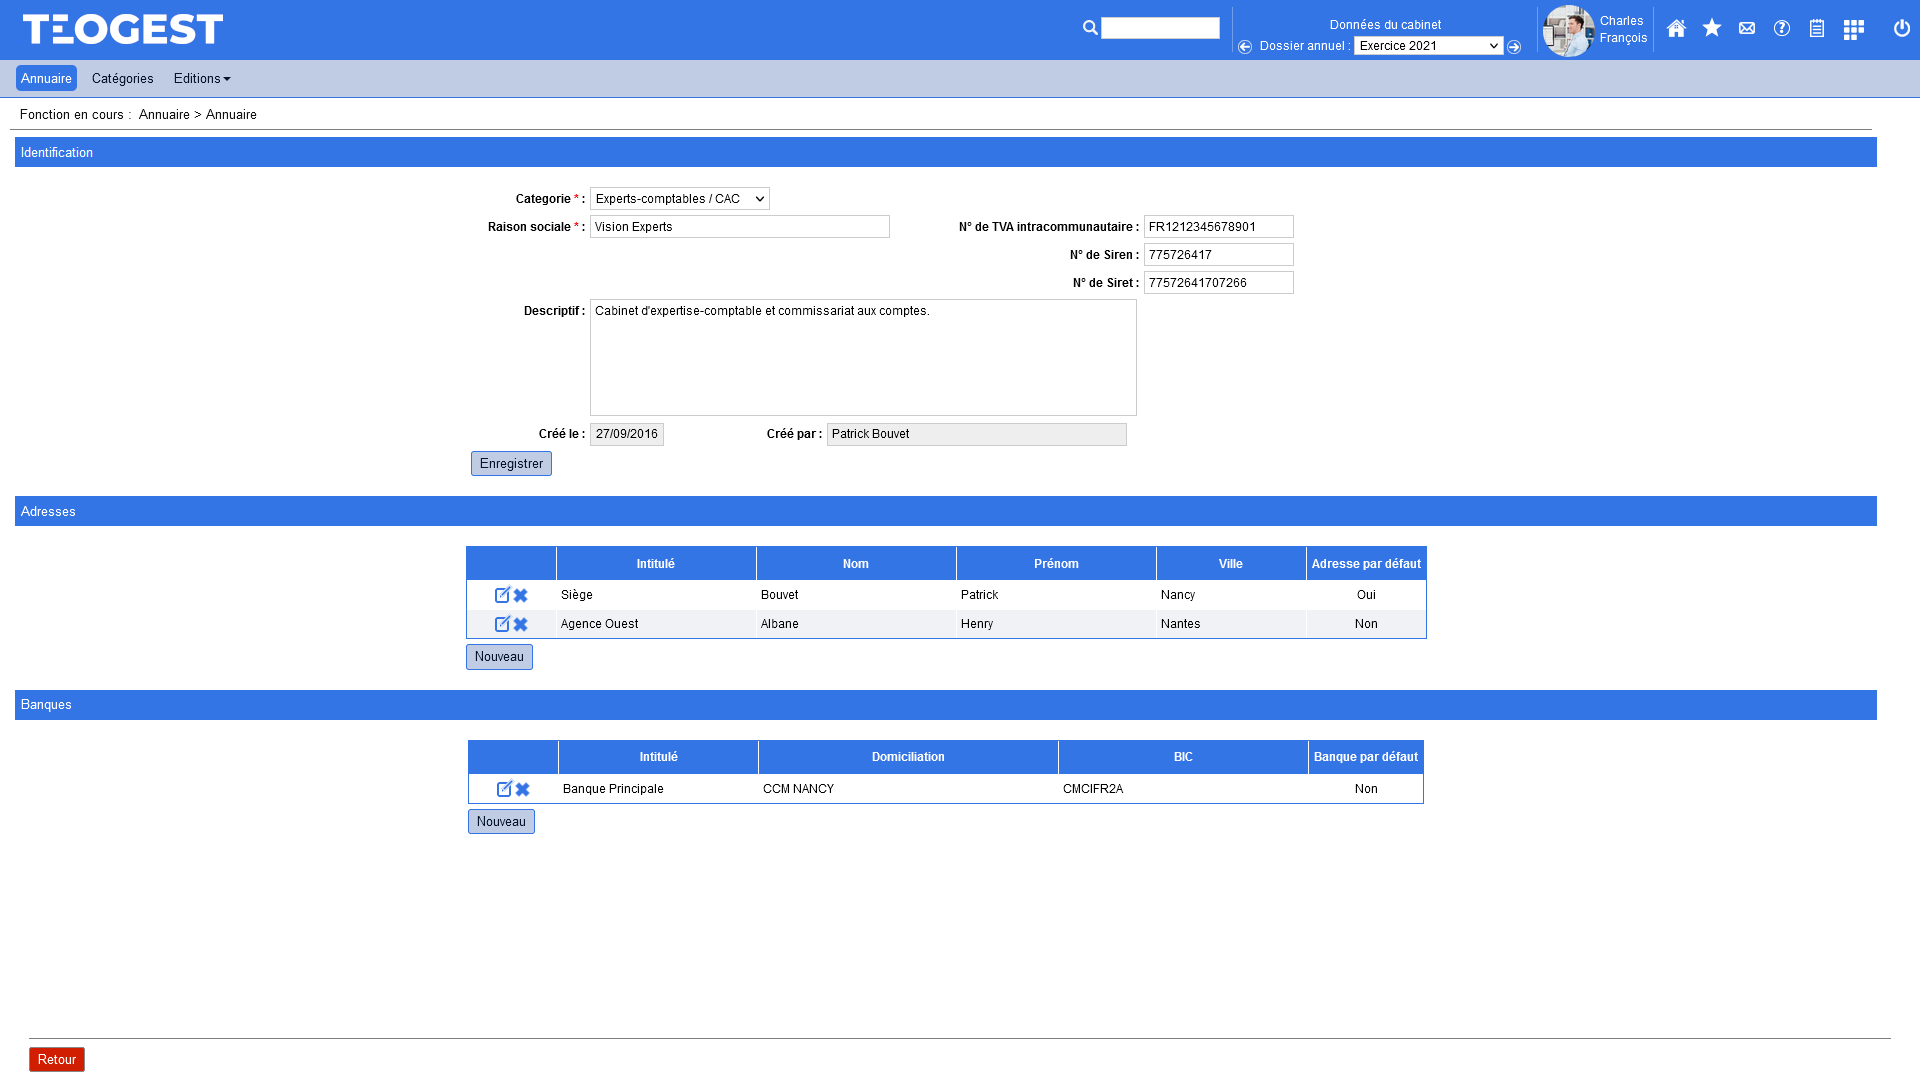Open the Categorie dropdown
The width and height of the screenshot is (1920, 1080).
pos(680,199)
